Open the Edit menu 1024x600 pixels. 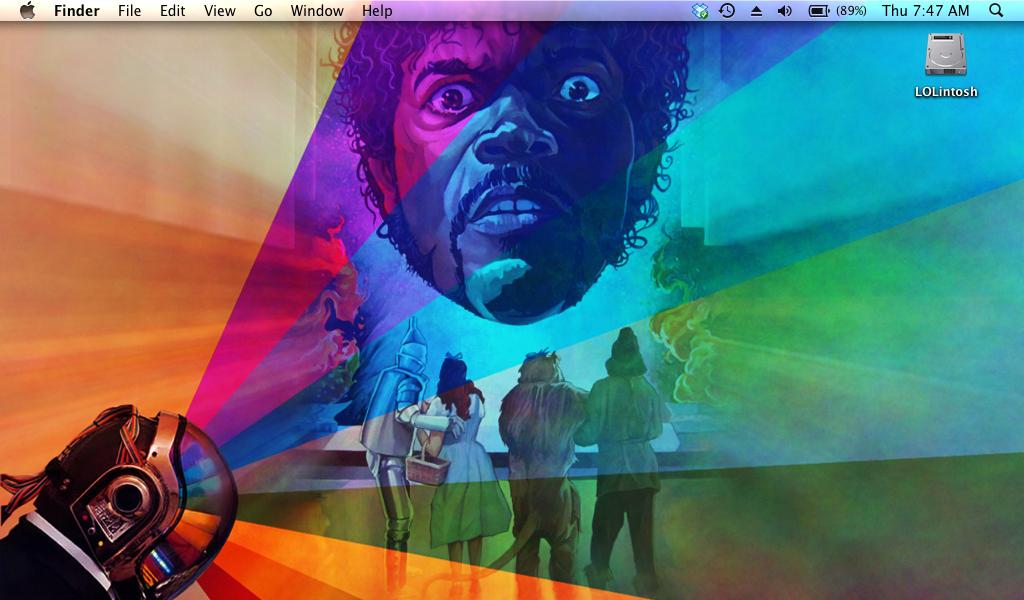(x=172, y=10)
